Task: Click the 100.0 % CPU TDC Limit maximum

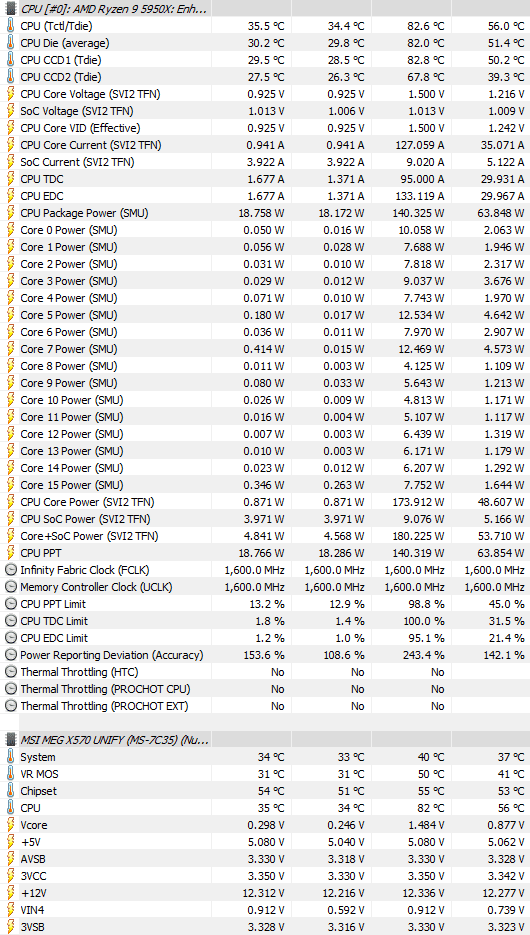Action: [x=424, y=621]
